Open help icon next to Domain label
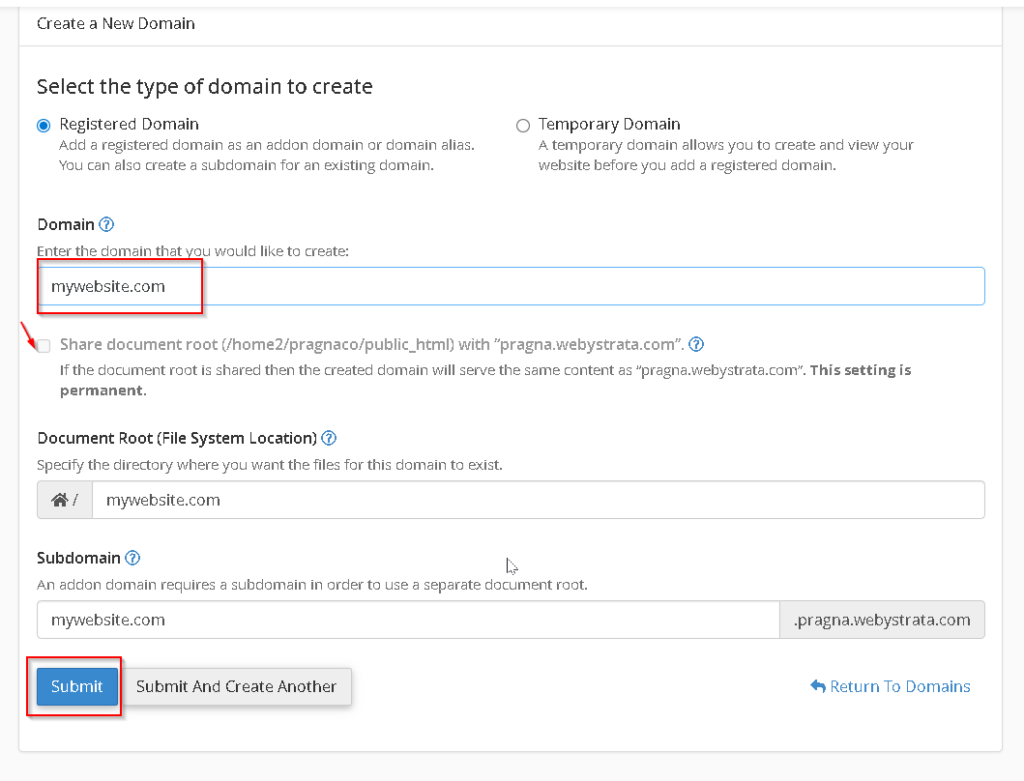The height and width of the screenshot is (781, 1024). point(106,225)
